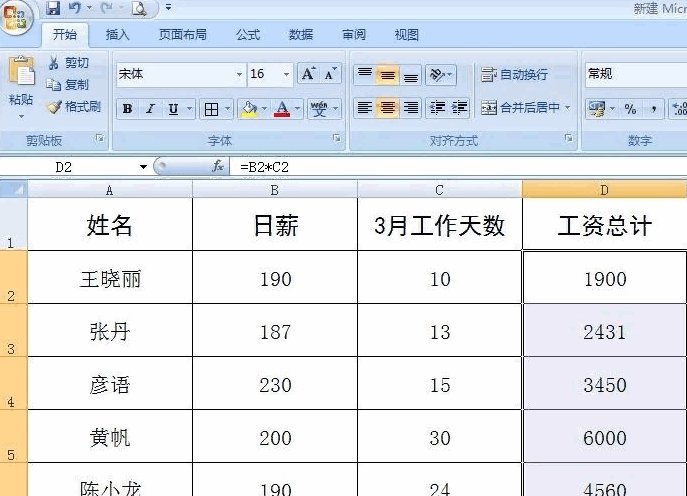Center text horizontally
Image resolution: width=687 pixels, height=496 pixels.
(387, 108)
